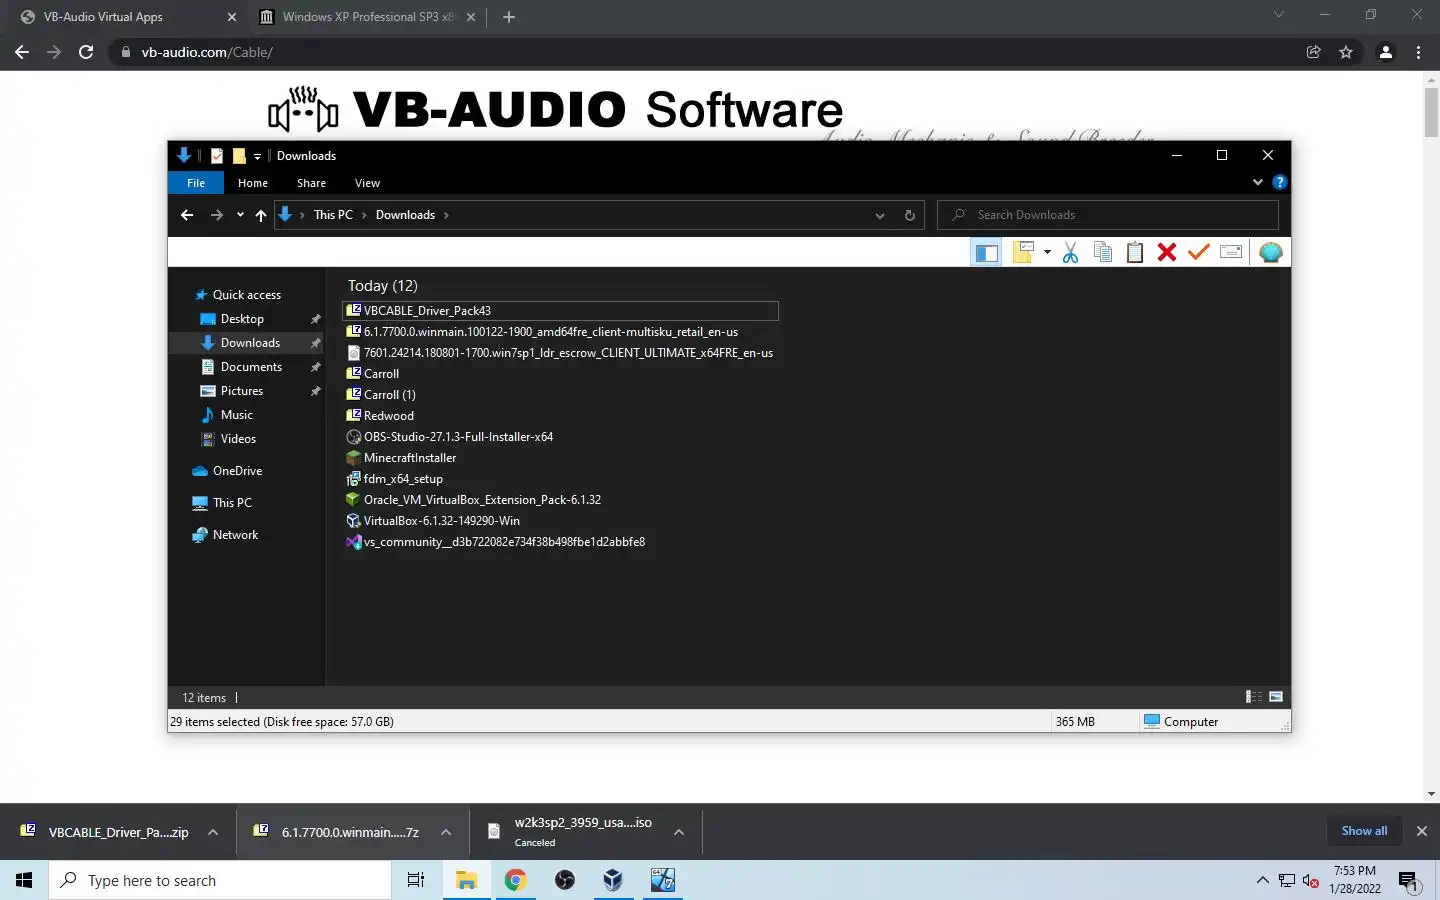Select the VBCABLE_Driver_Pack43 file
Viewport: 1440px width, 900px height.
(x=427, y=311)
